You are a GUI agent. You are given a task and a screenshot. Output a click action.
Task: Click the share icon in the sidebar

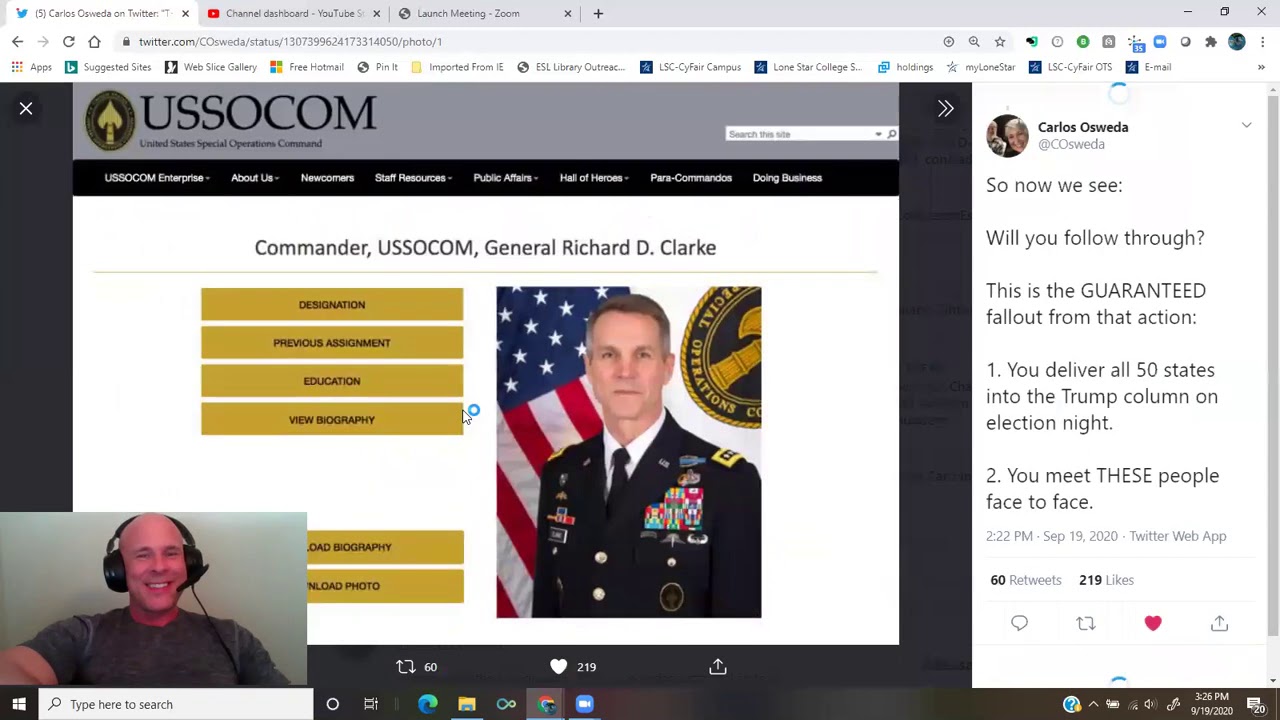pyautogui.click(x=1219, y=623)
